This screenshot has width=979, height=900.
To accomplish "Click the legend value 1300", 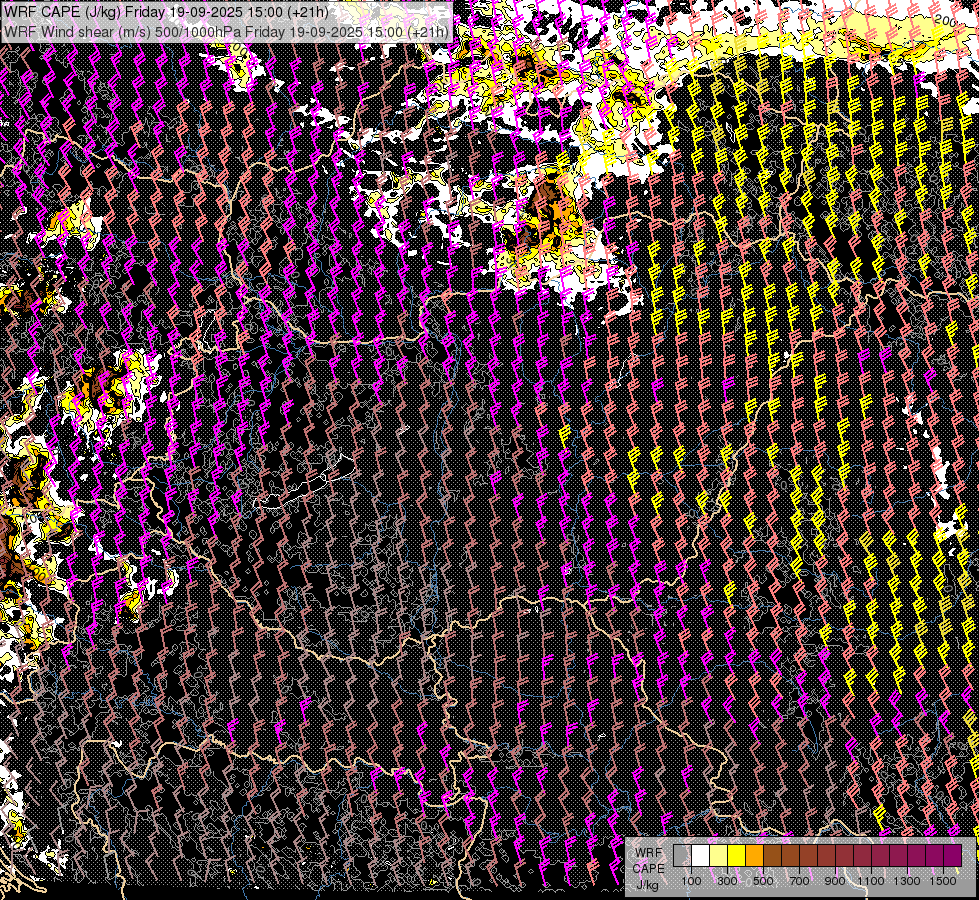I will tap(907, 881).
